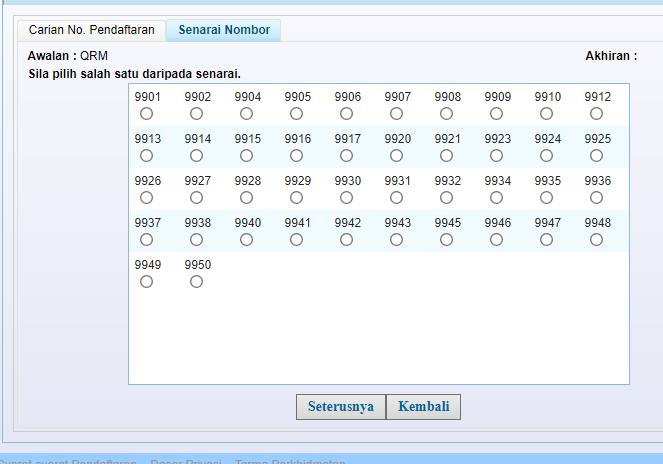663x464 pixels.
Task: Choose number 9921 radio button
Action: pos(447,156)
